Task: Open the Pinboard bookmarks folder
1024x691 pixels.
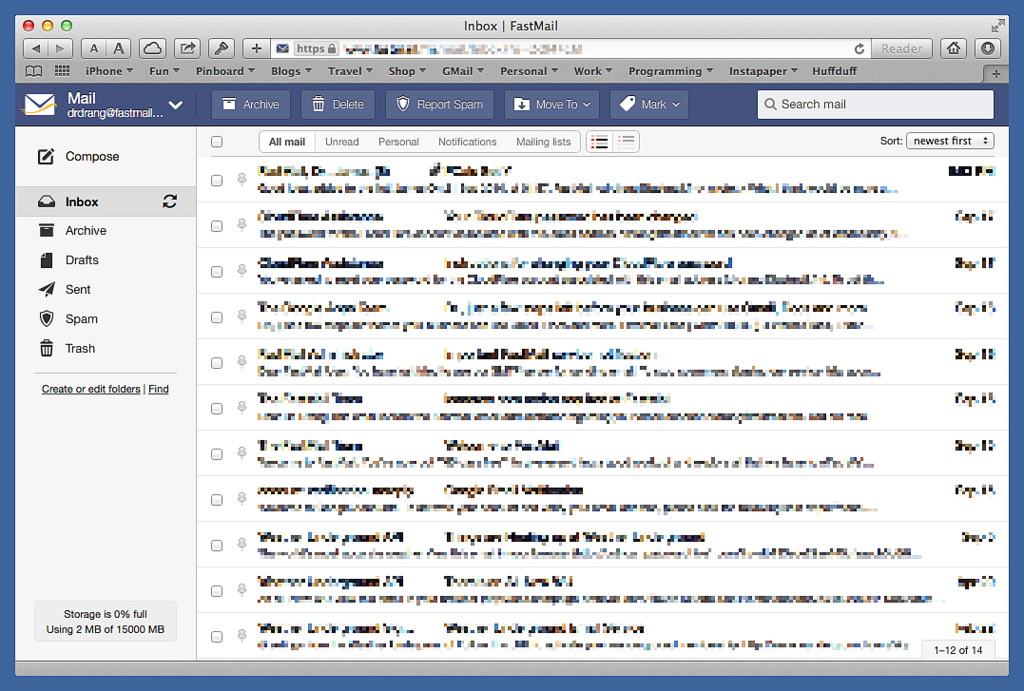Action: click(225, 71)
